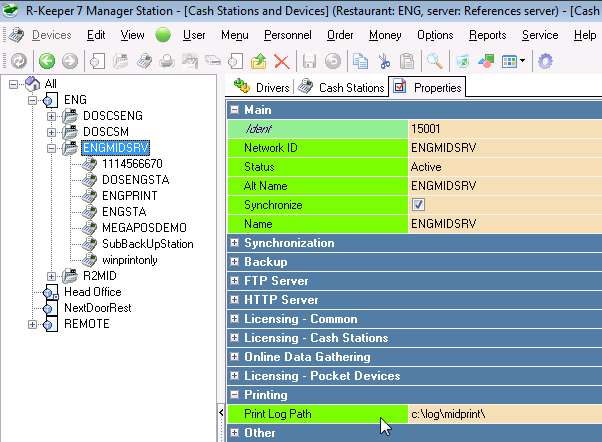Open the Edit menu
602x442 pixels.
pos(96,35)
